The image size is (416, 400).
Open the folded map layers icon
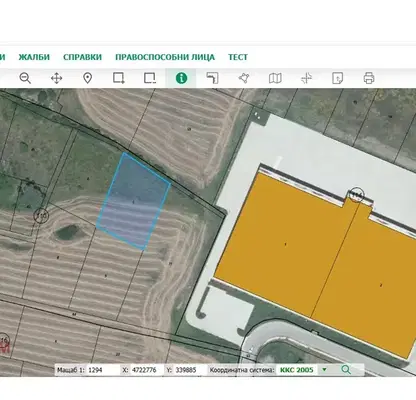(275, 78)
